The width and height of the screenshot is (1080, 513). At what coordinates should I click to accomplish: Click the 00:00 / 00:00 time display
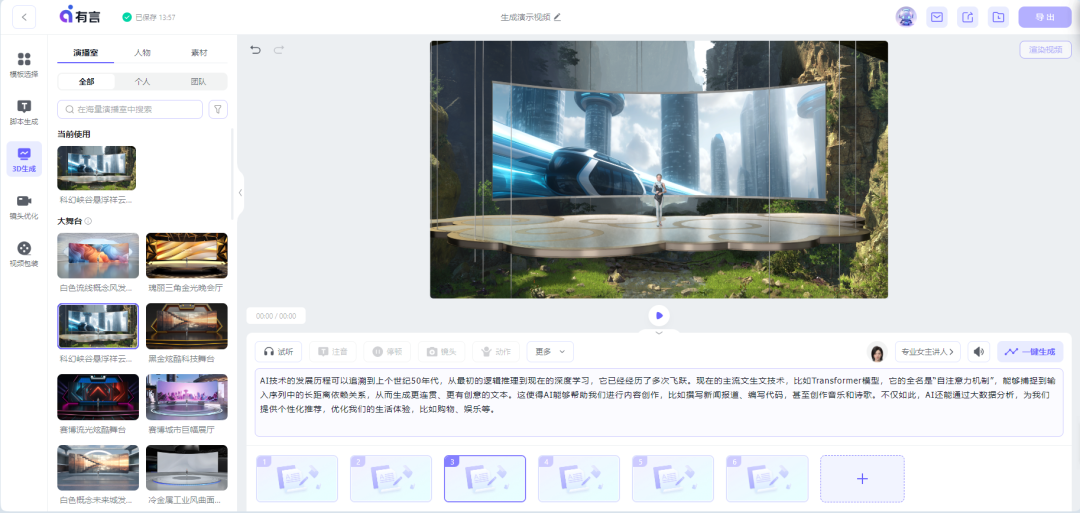pos(276,316)
